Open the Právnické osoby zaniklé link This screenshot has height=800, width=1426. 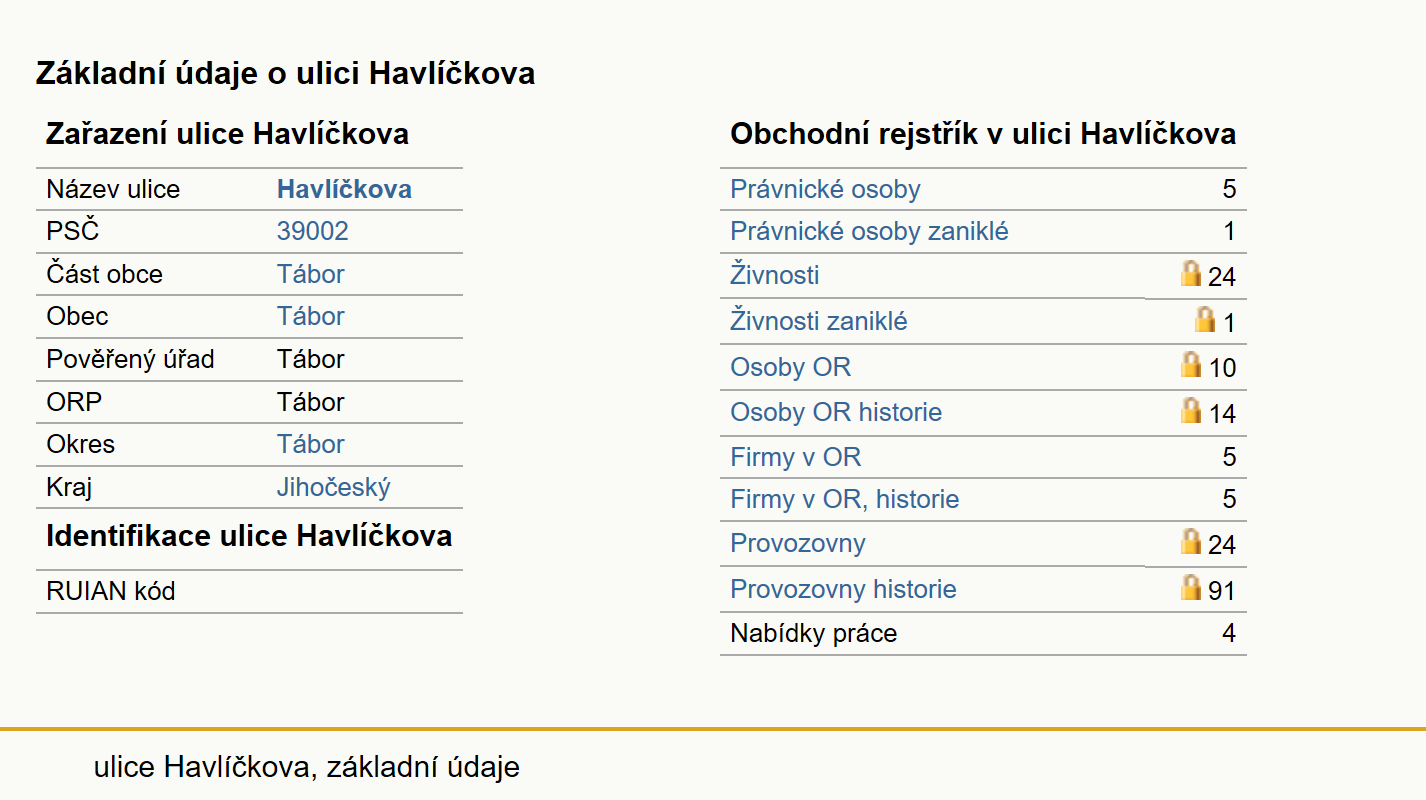[x=869, y=231]
